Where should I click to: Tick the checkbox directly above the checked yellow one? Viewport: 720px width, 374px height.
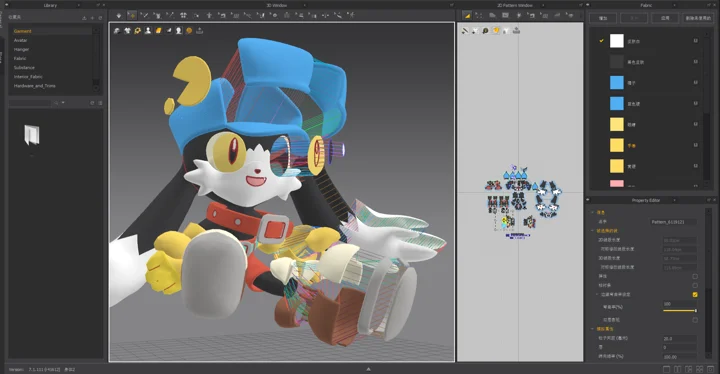coord(695,285)
